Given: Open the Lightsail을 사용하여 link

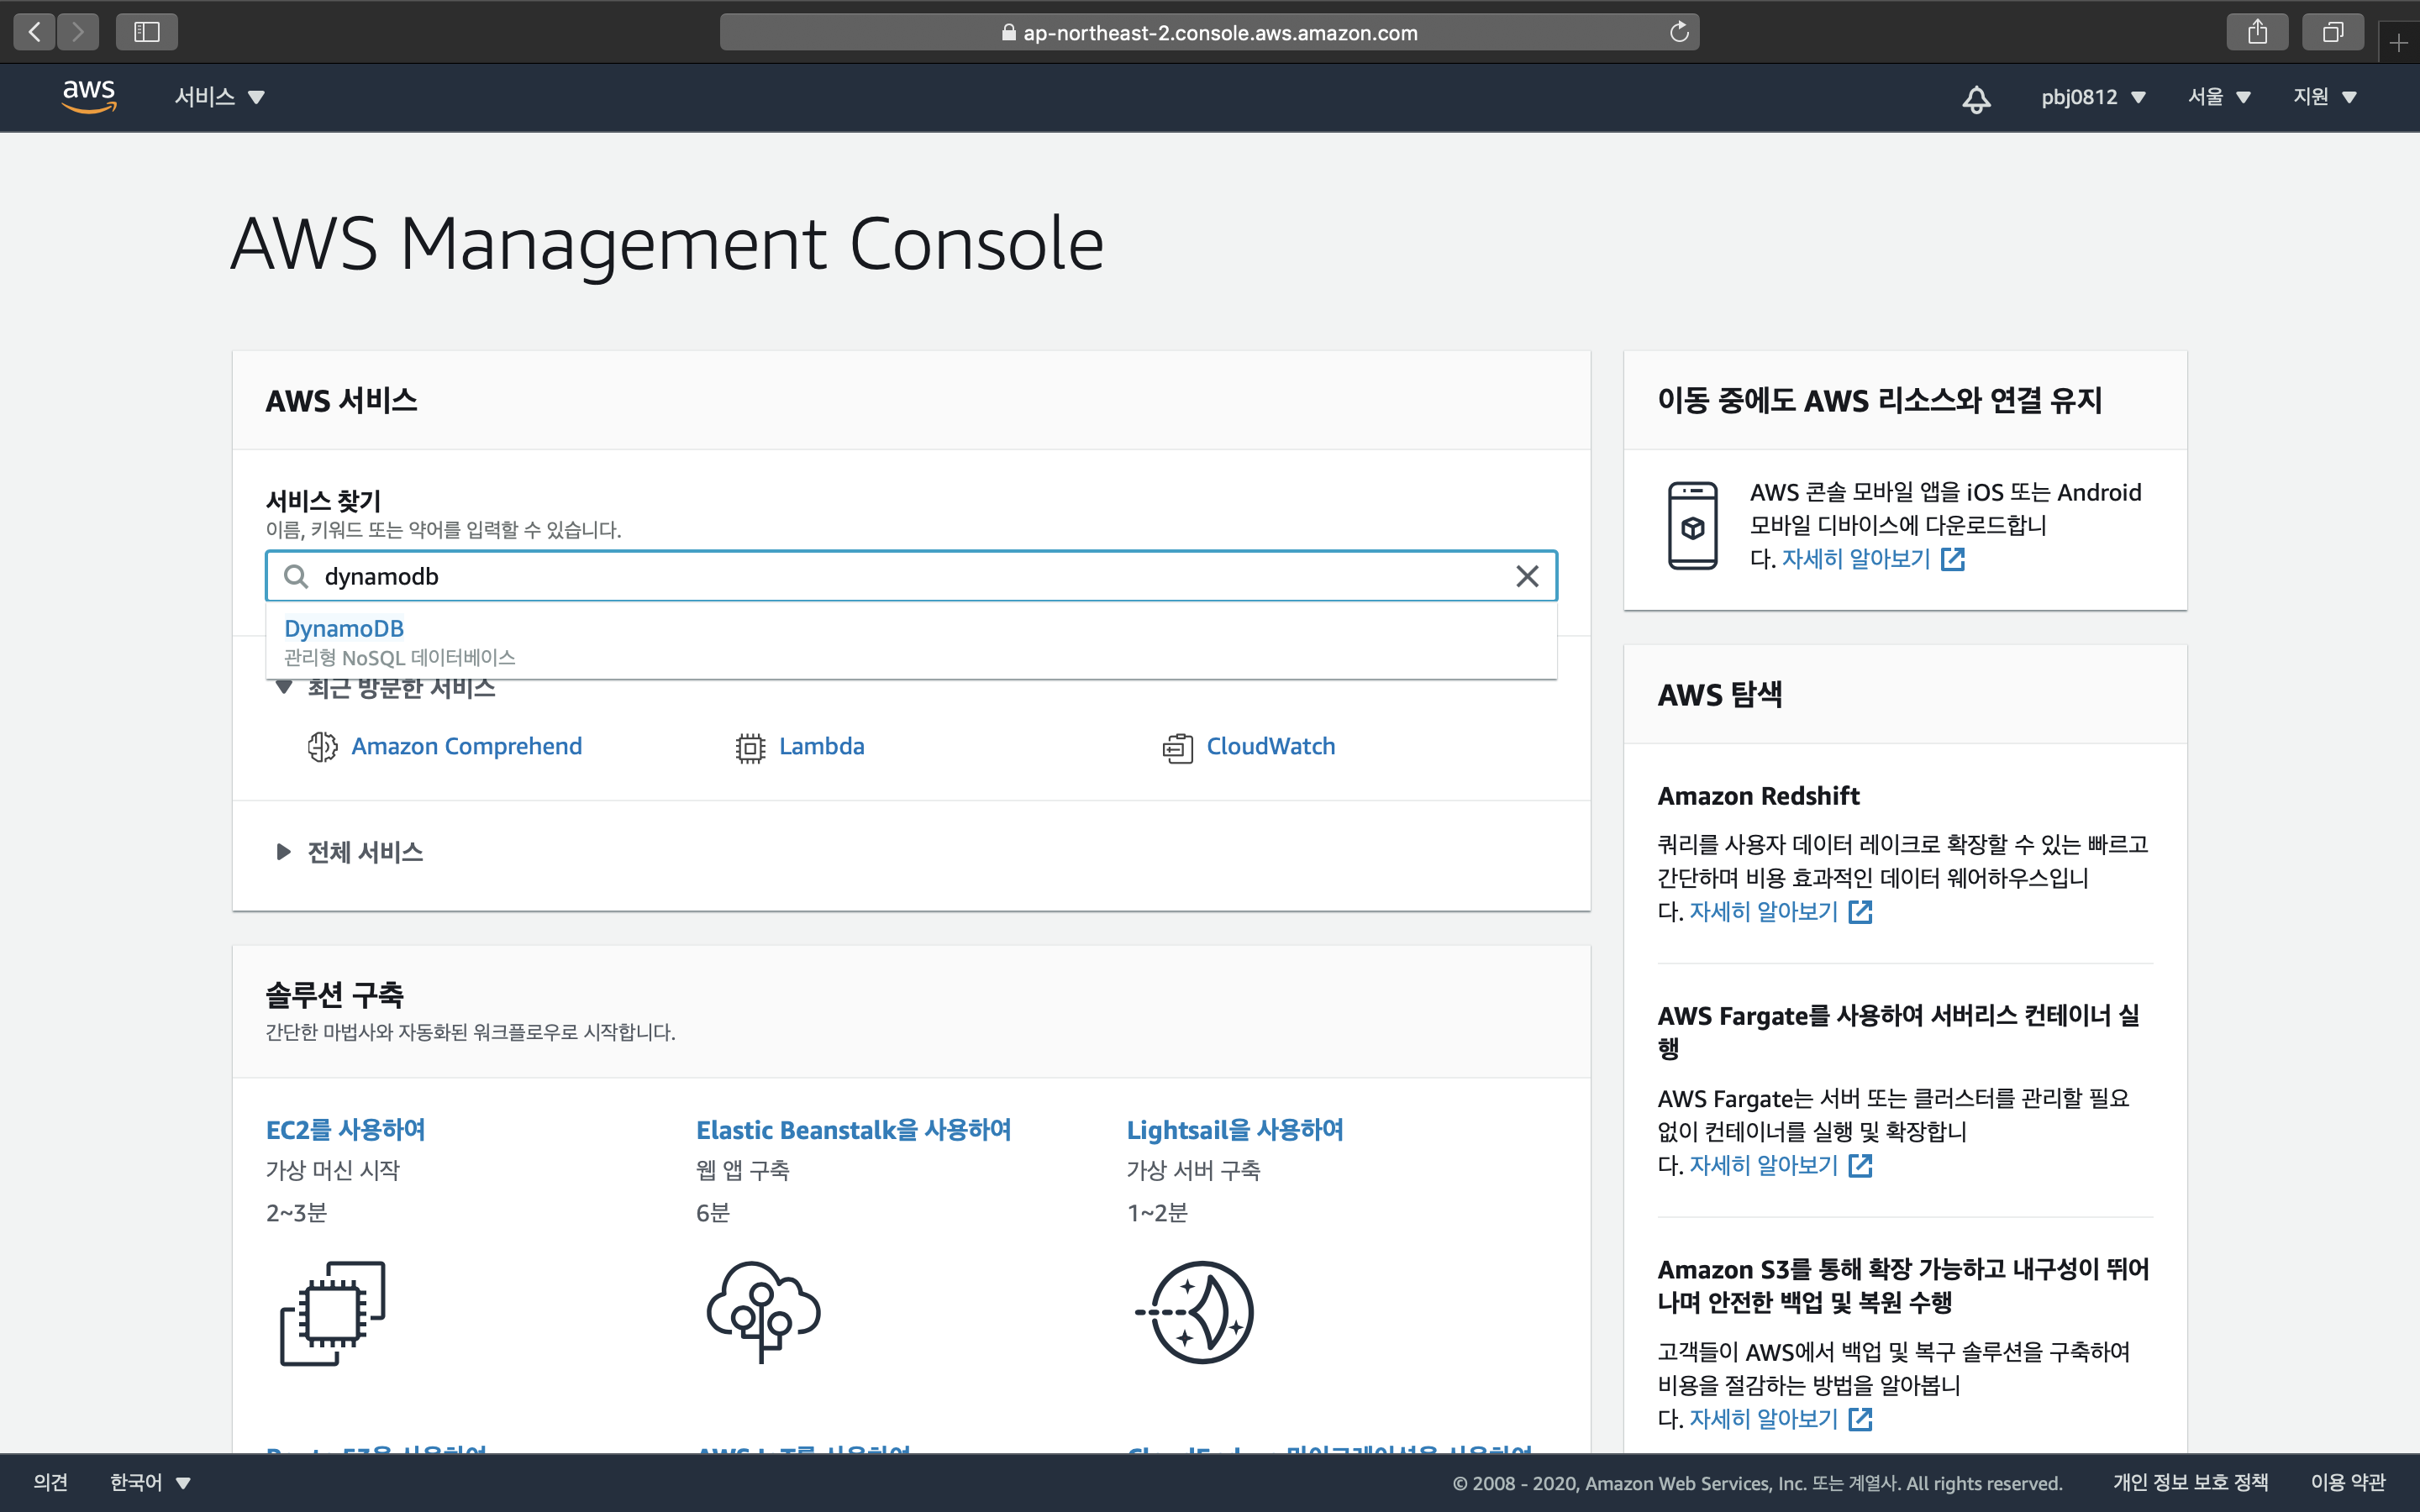Looking at the screenshot, I should 1234,1130.
